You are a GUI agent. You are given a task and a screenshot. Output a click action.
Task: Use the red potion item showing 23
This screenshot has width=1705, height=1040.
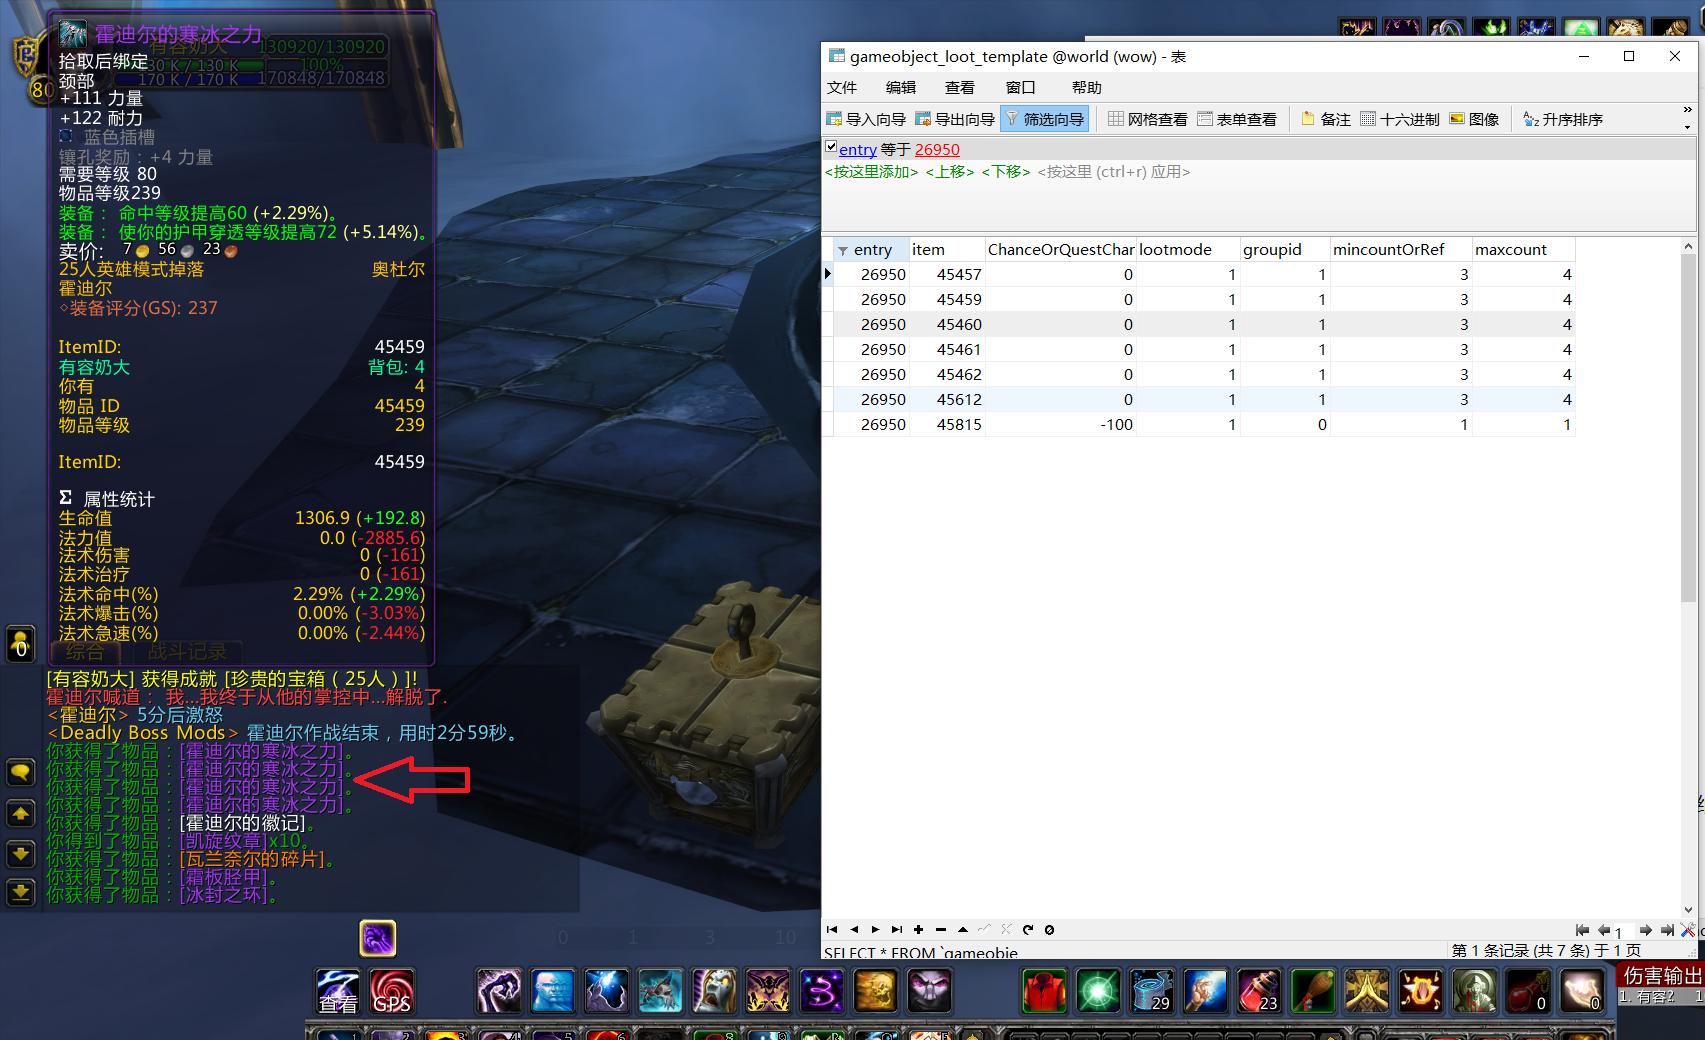click(1260, 992)
